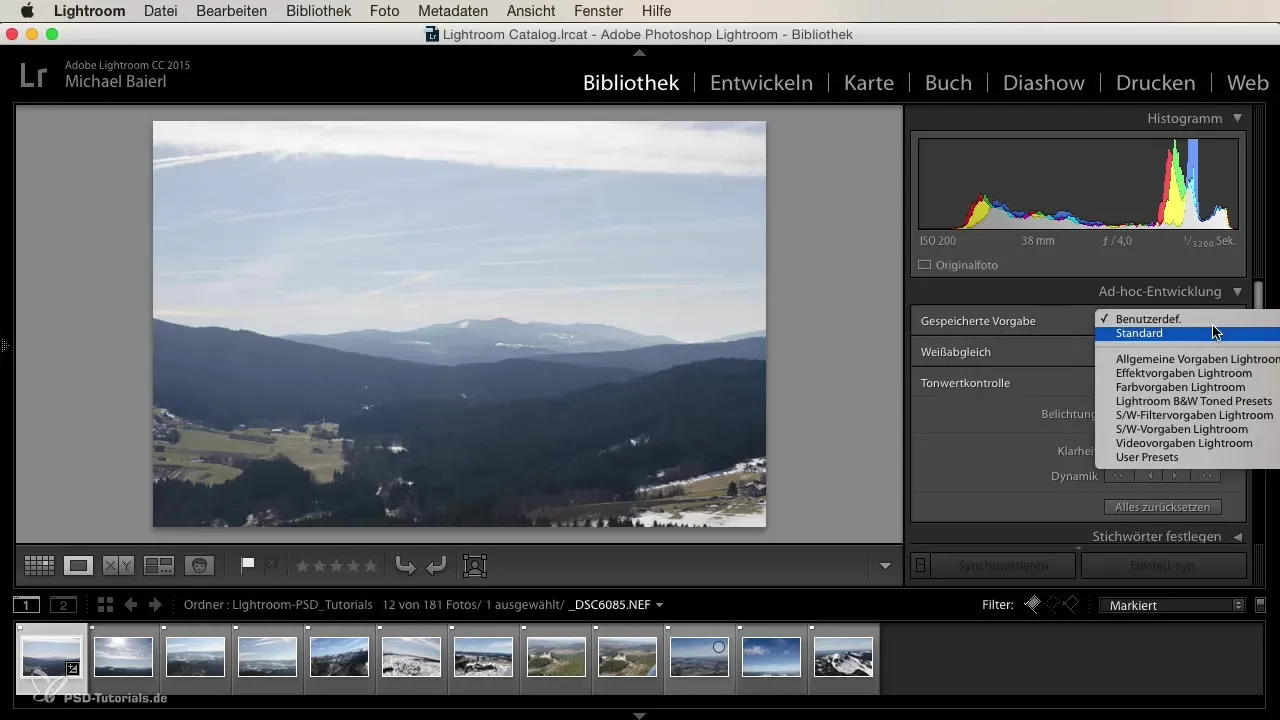Open Effektvorgaben Lightroom preset group
This screenshot has width=1280, height=720.
pos(1188,373)
